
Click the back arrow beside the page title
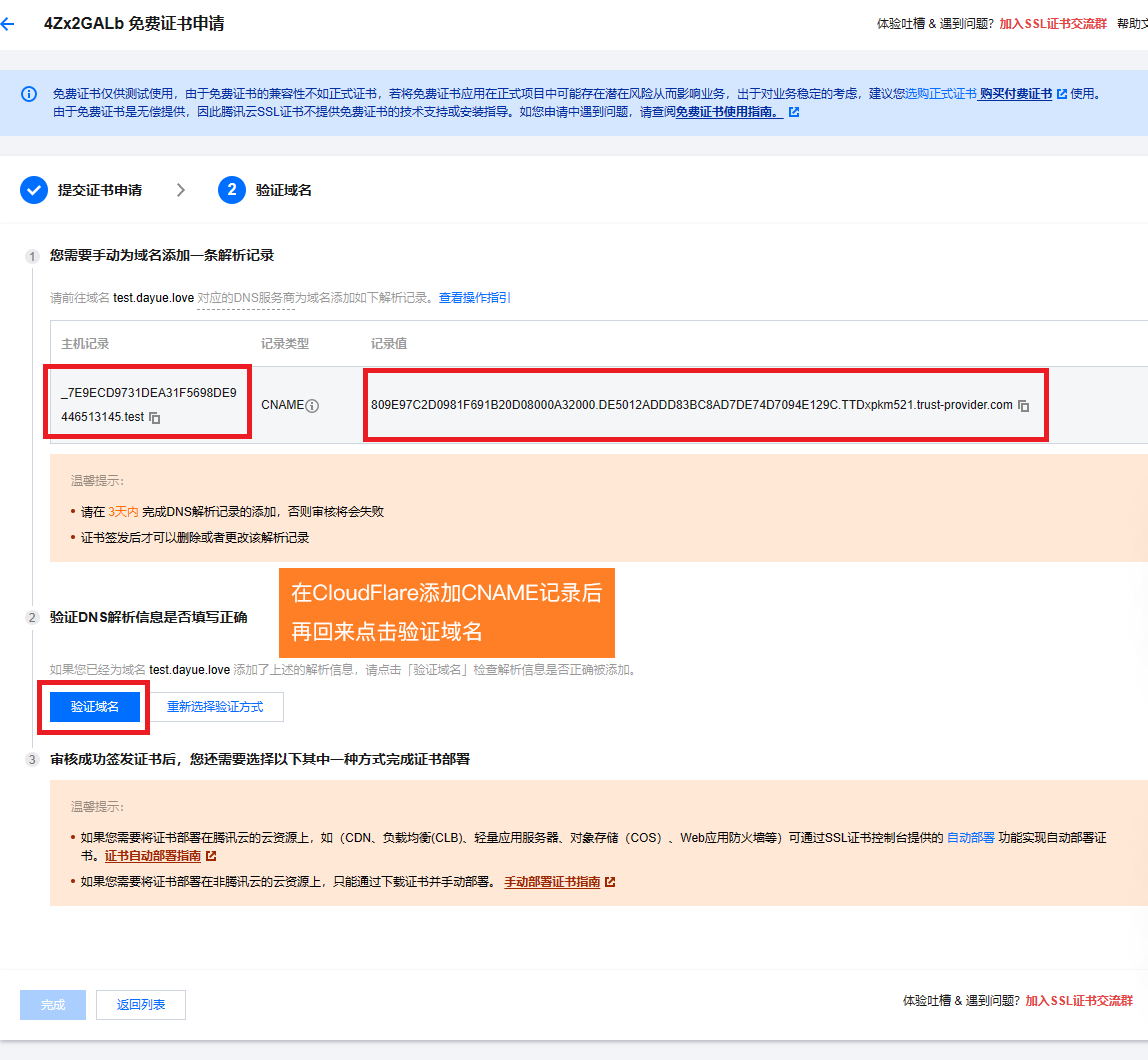pos(9,24)
